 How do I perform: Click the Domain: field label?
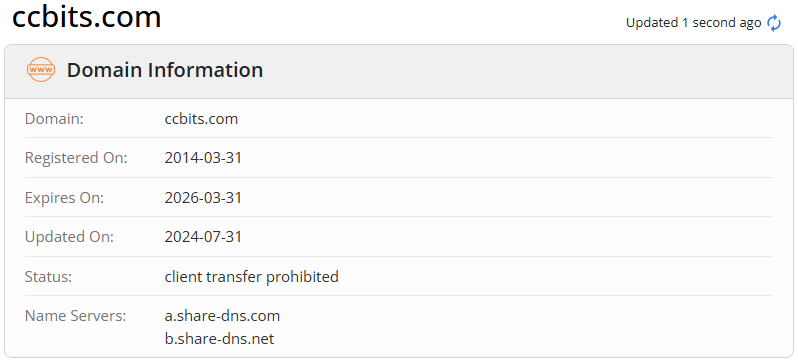[x=54, y=119]
